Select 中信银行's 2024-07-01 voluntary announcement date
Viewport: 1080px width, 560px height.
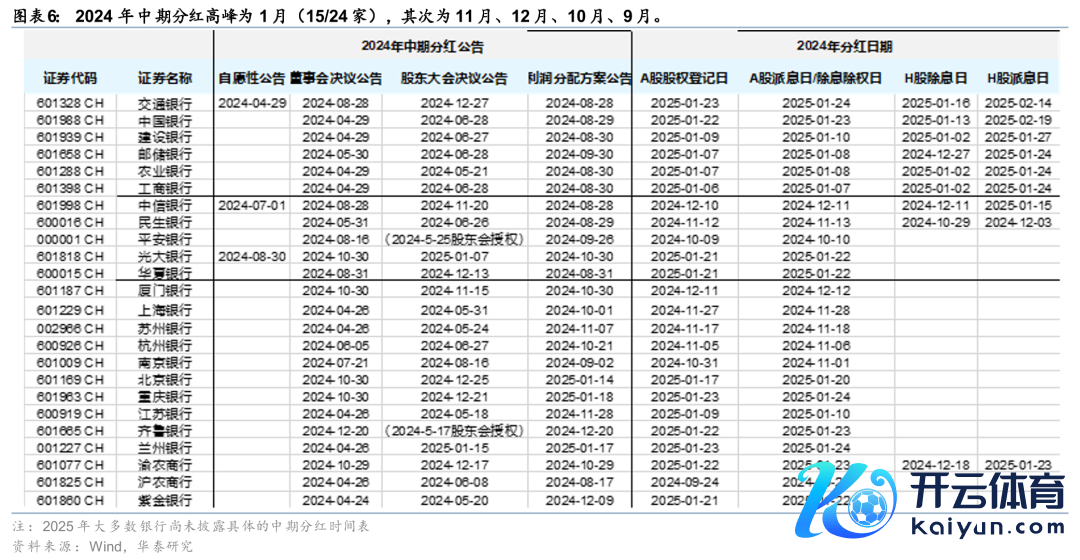click(x=252, y=204)
